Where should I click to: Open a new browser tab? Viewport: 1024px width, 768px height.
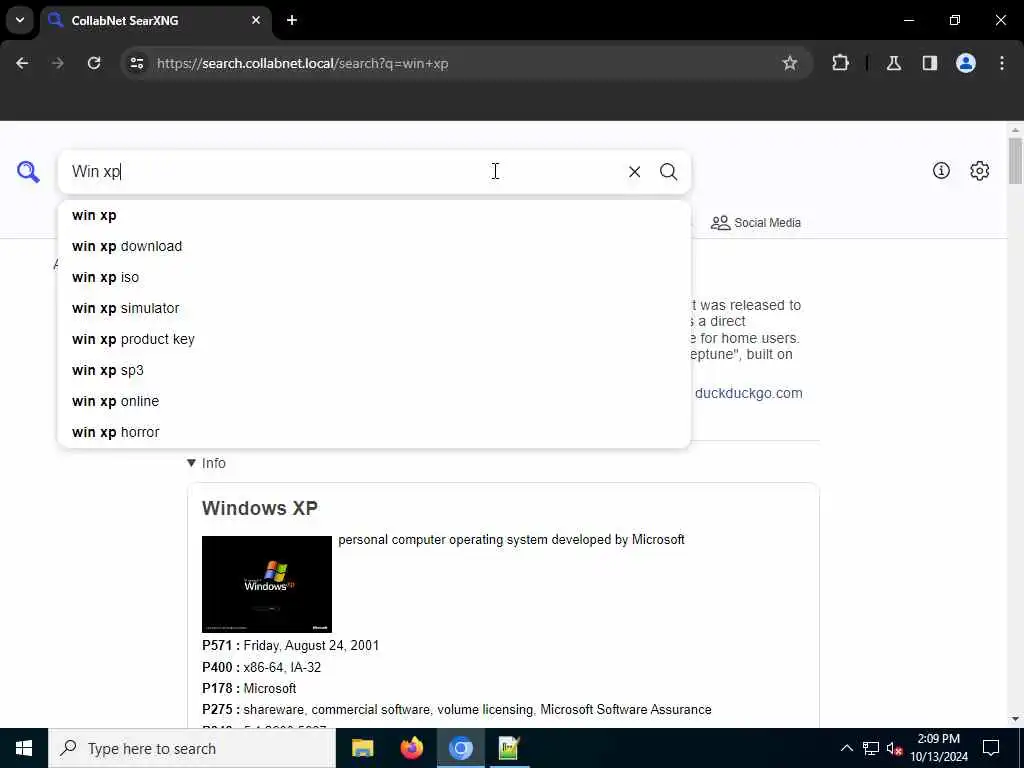coord(292,20)
